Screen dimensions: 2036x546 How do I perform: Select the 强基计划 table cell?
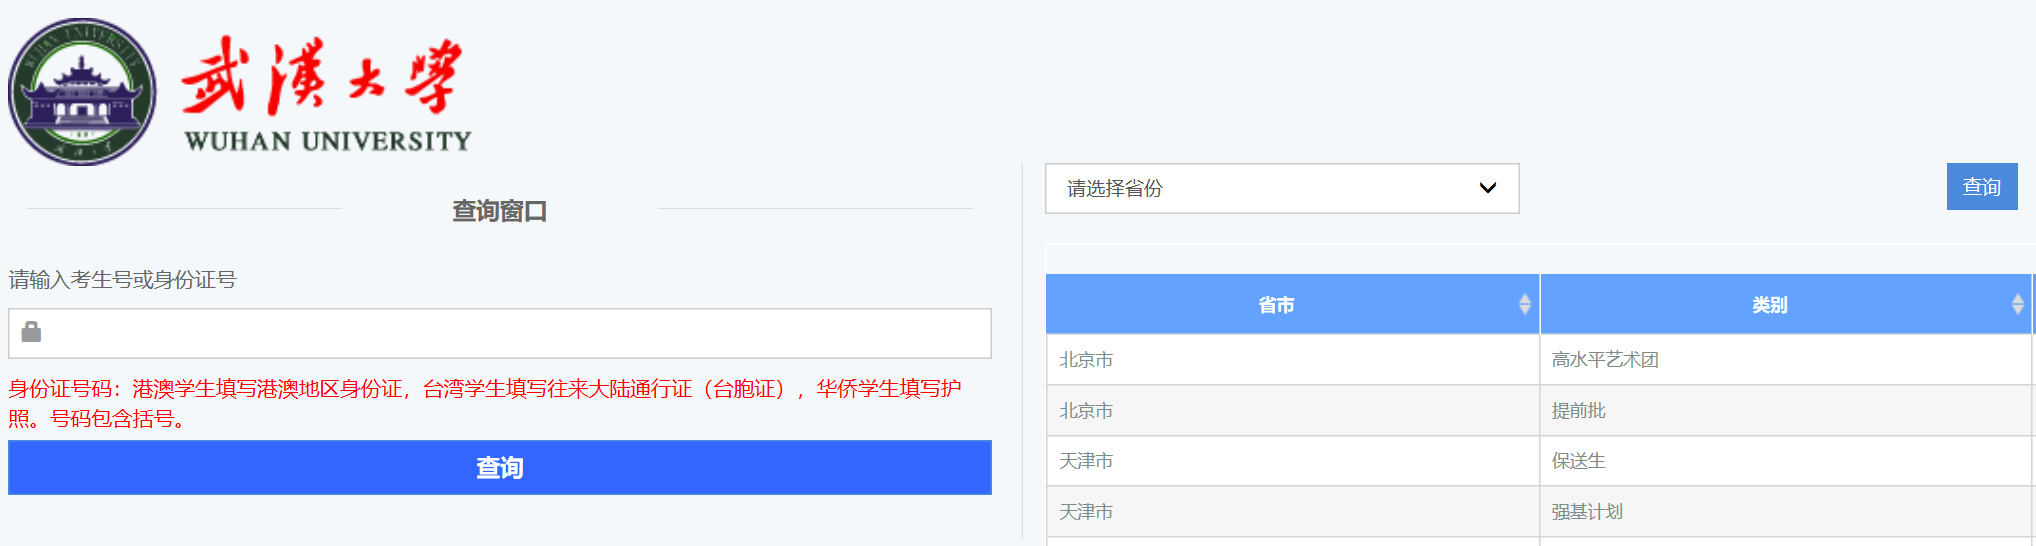pos(1587,512)
